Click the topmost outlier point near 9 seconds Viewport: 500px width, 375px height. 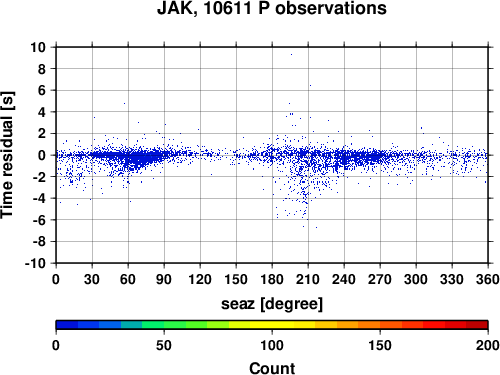291,54
